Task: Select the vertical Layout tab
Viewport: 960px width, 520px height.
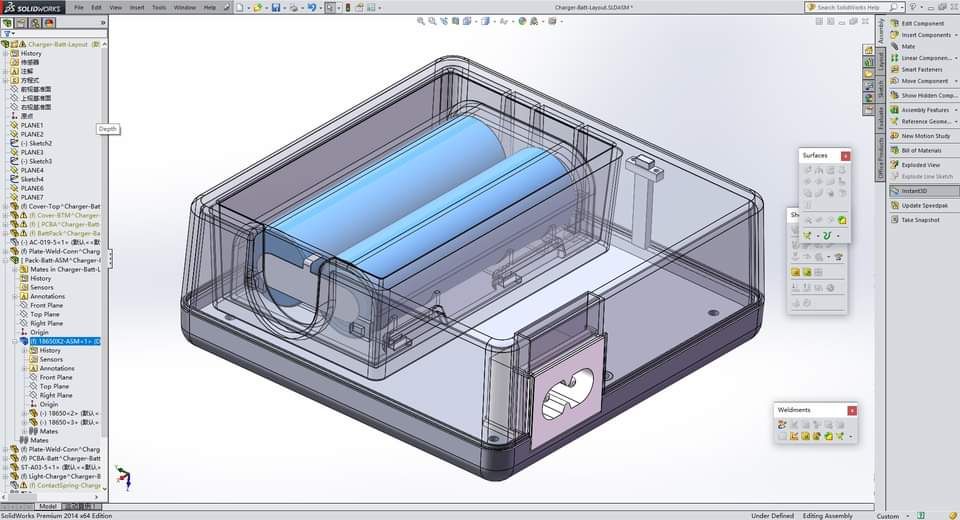Action: 880,62
